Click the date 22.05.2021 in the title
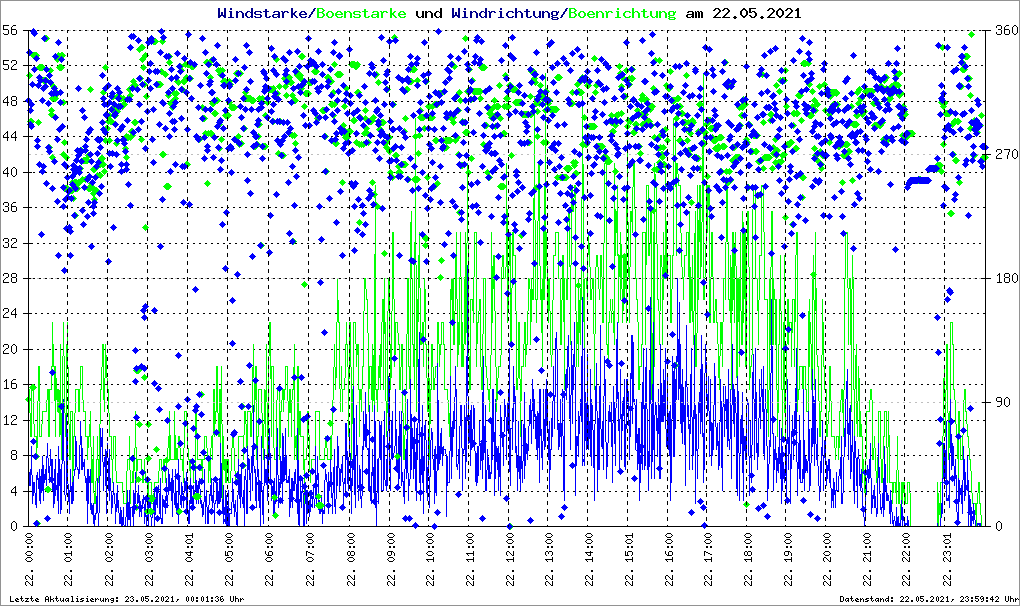 (x=757, y=13)
